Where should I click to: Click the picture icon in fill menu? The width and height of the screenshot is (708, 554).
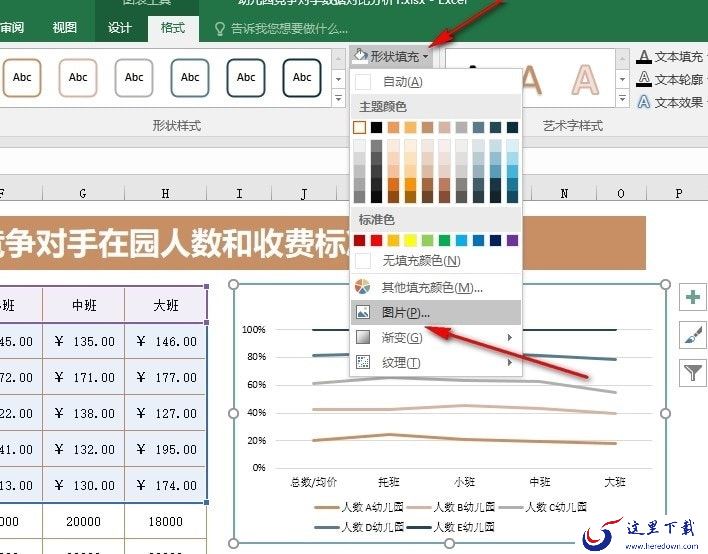[x=363, y=312]
